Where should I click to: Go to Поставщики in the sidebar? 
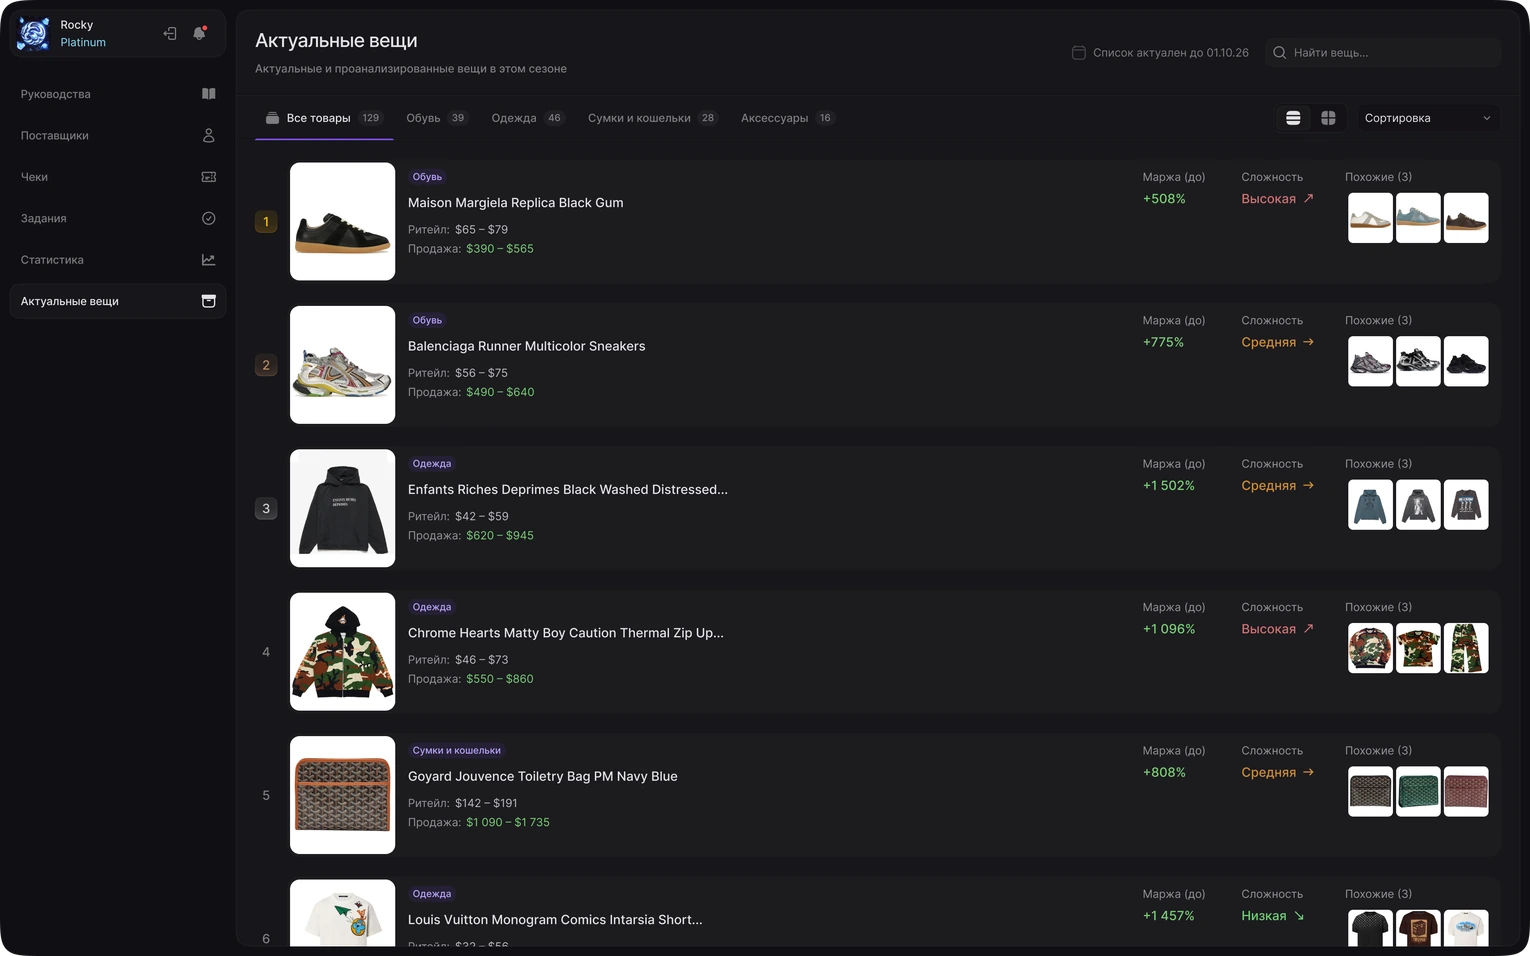(118, 135)
